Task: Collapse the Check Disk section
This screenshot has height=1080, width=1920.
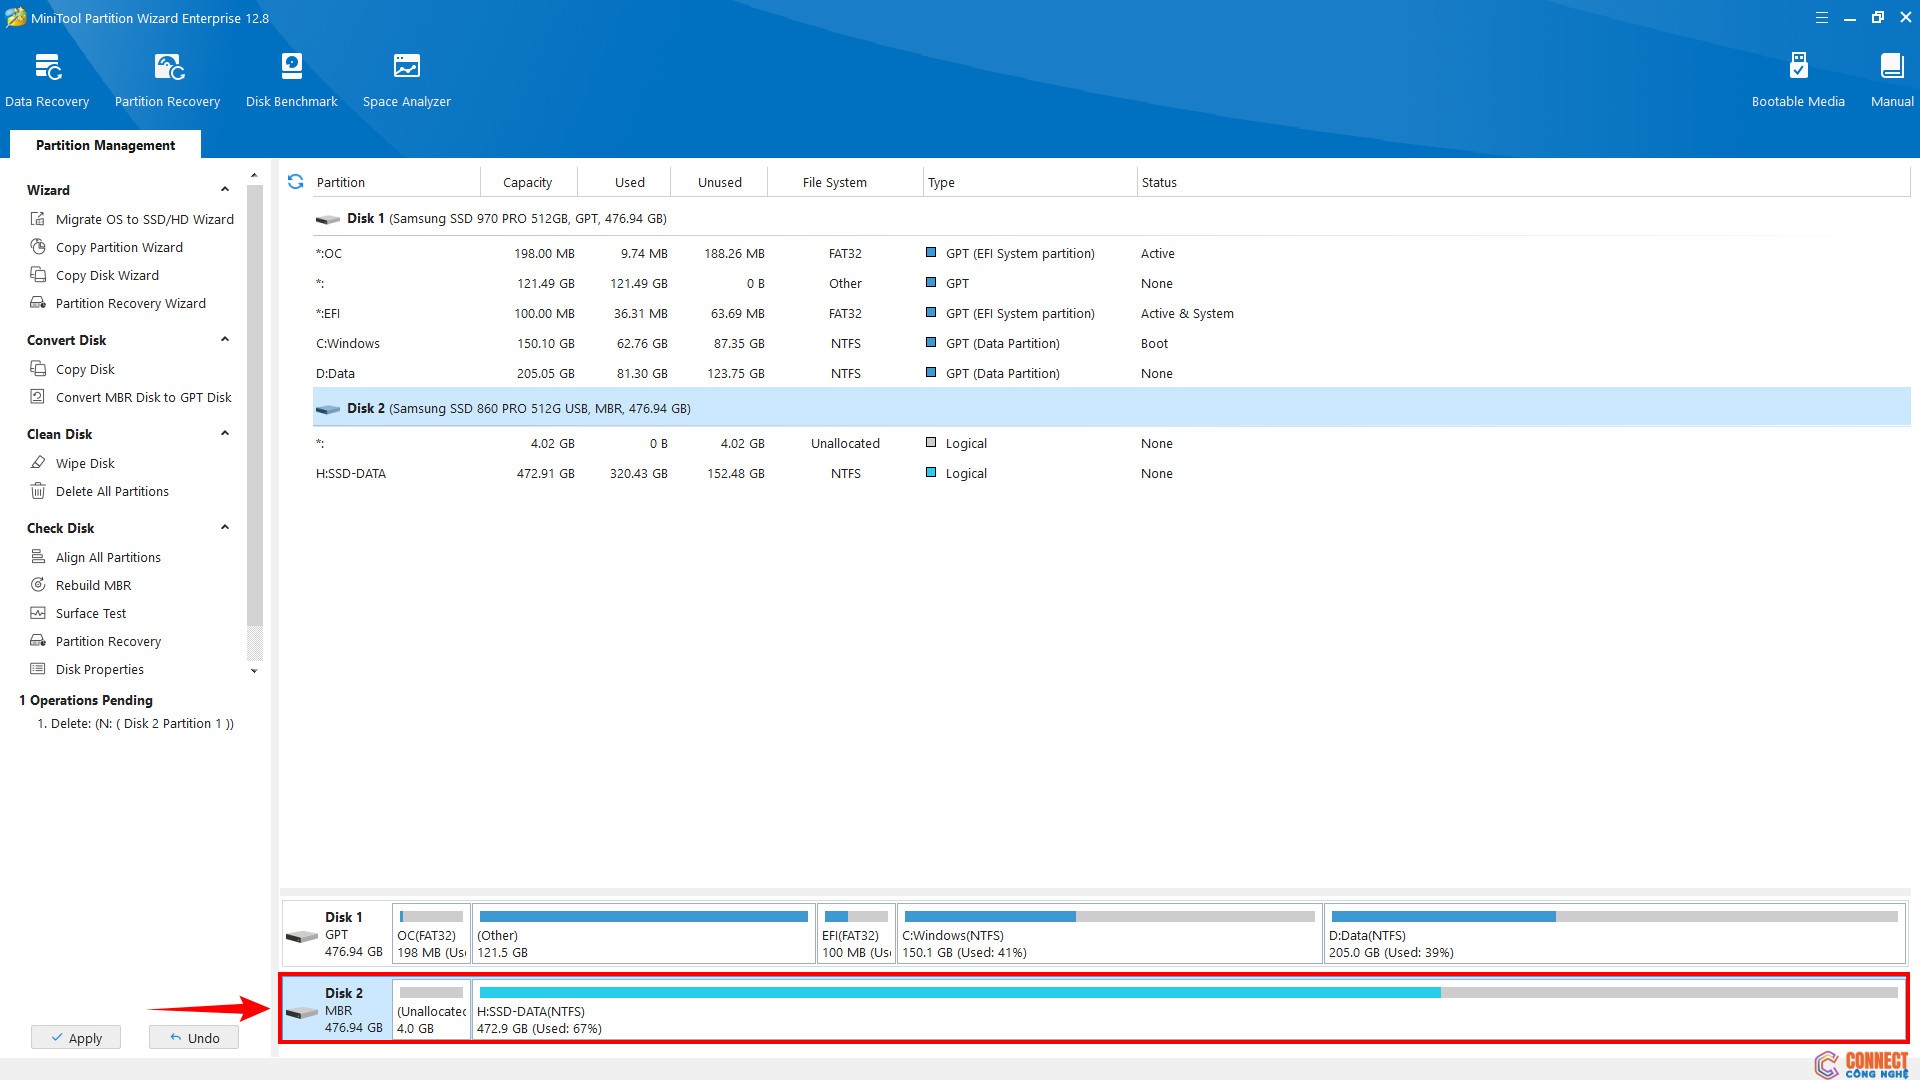Action: point(225,528)
